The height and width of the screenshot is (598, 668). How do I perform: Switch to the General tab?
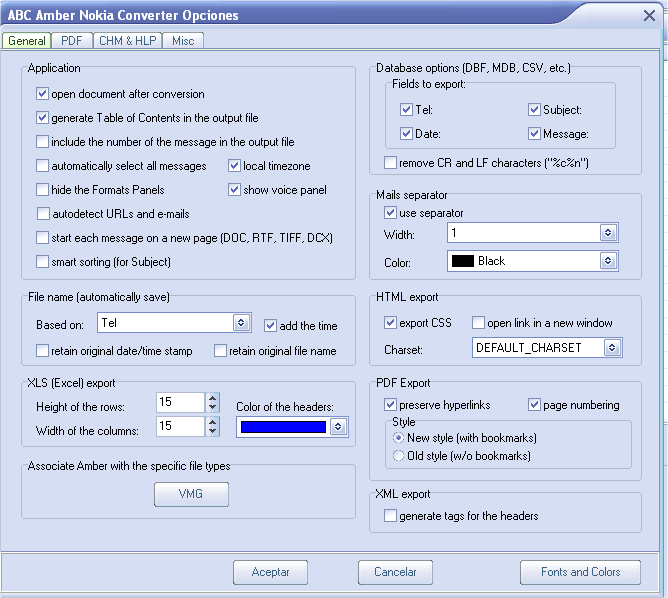coord(26,41)
